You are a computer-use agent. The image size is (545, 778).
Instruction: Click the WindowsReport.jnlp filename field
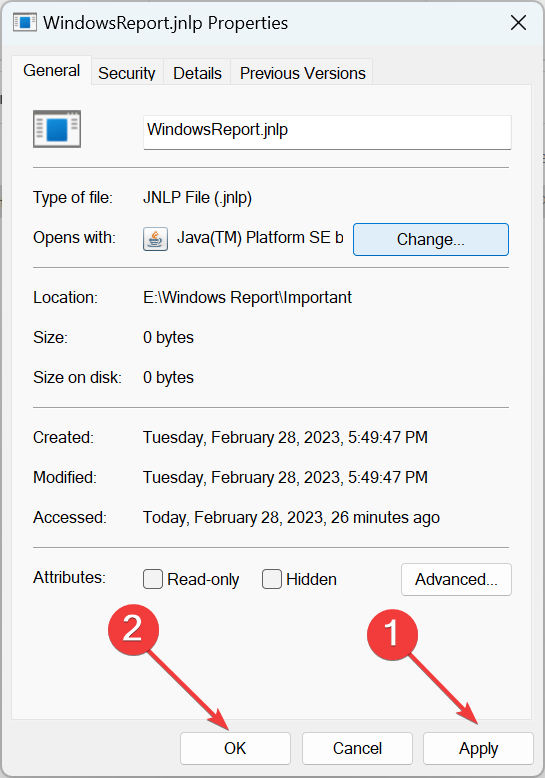tap(327, 132)
